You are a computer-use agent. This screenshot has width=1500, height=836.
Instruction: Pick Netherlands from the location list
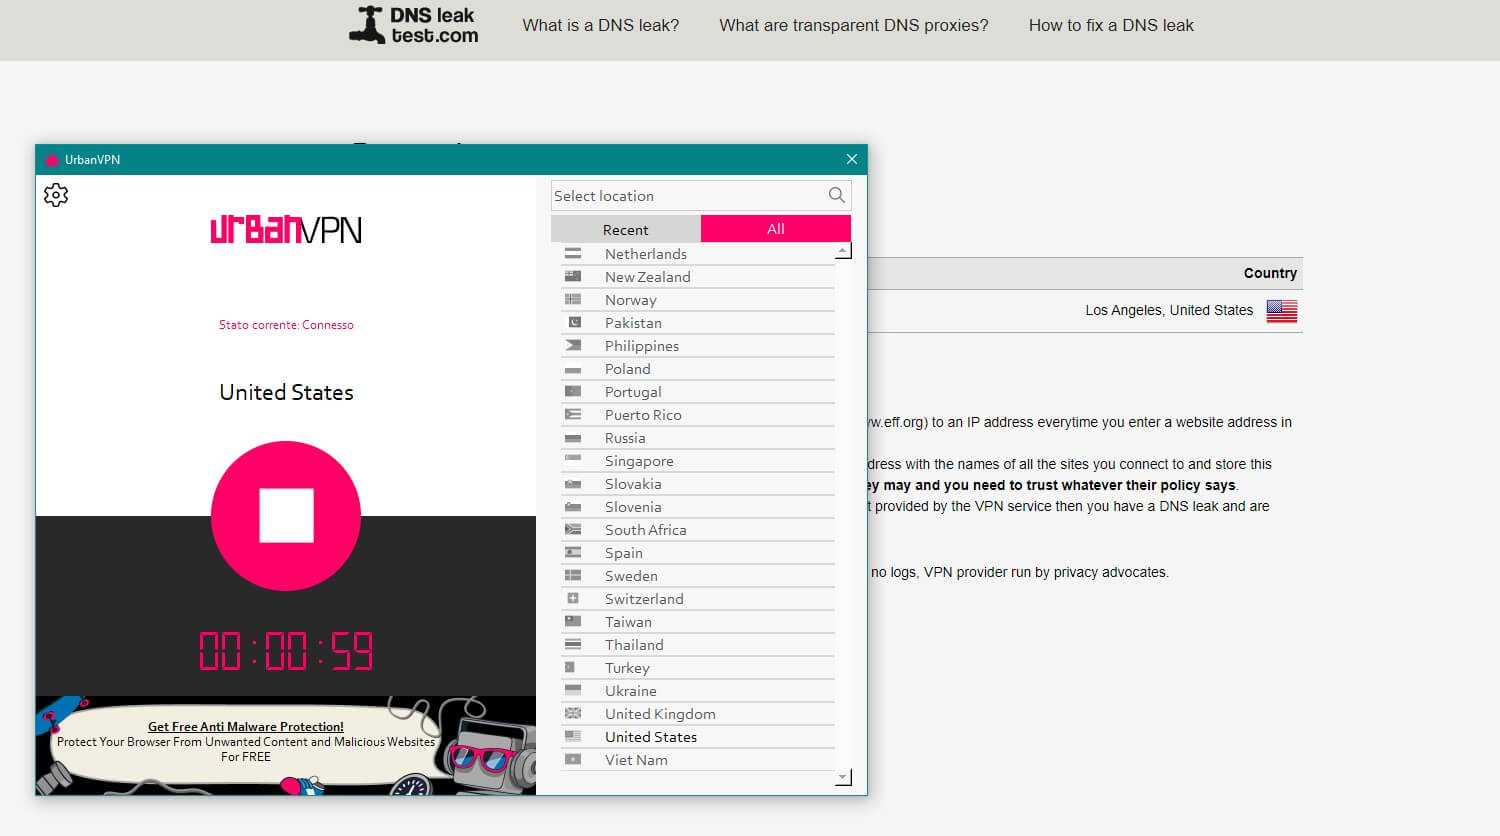pyautogui.click(x=698, y=254)
